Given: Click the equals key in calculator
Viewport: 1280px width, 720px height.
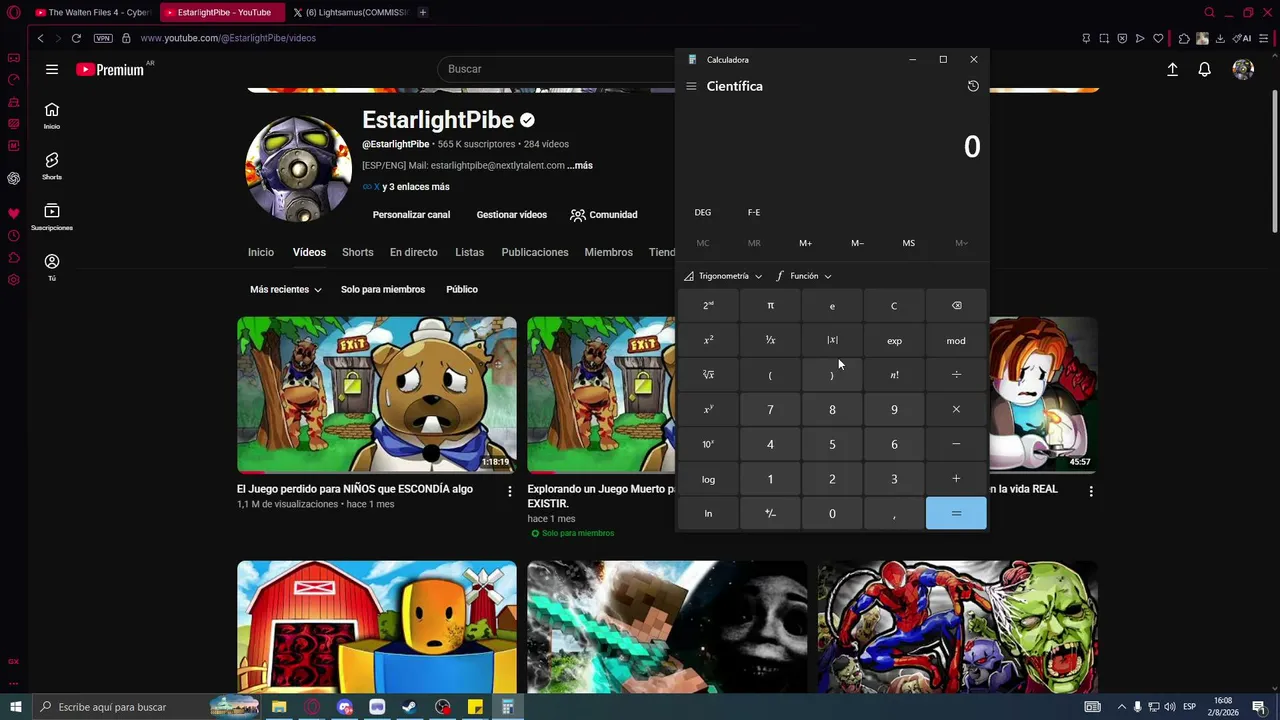Looking at the screenshot, I should click(956, 513).
